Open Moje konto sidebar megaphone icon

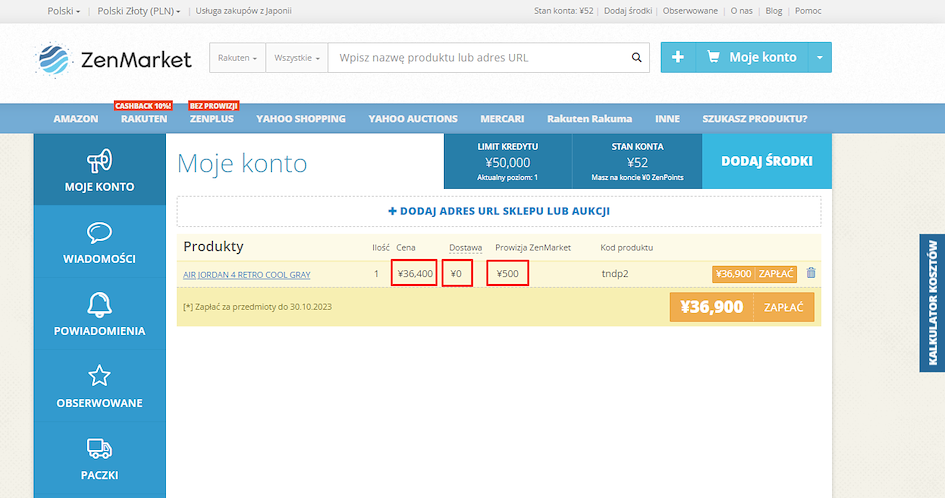pos(99,161)
